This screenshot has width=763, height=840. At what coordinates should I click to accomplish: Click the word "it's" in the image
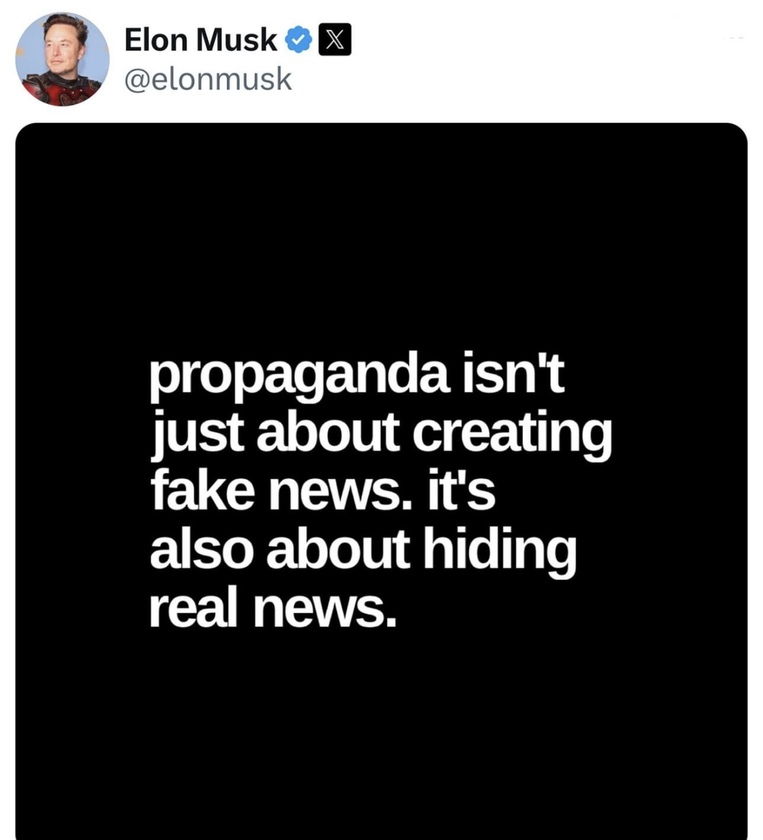tap(461, 489)
